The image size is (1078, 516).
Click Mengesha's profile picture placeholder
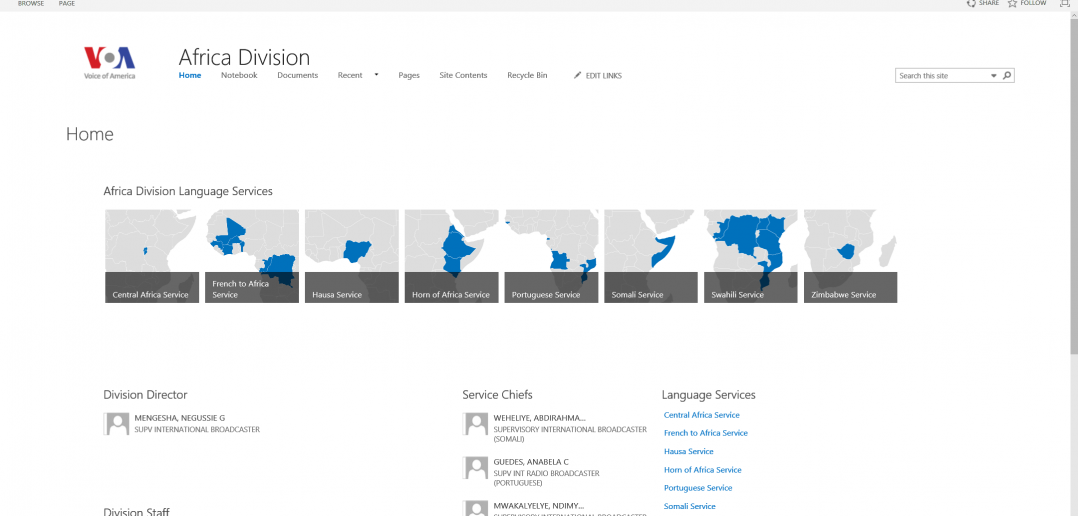tap(117, 424)
